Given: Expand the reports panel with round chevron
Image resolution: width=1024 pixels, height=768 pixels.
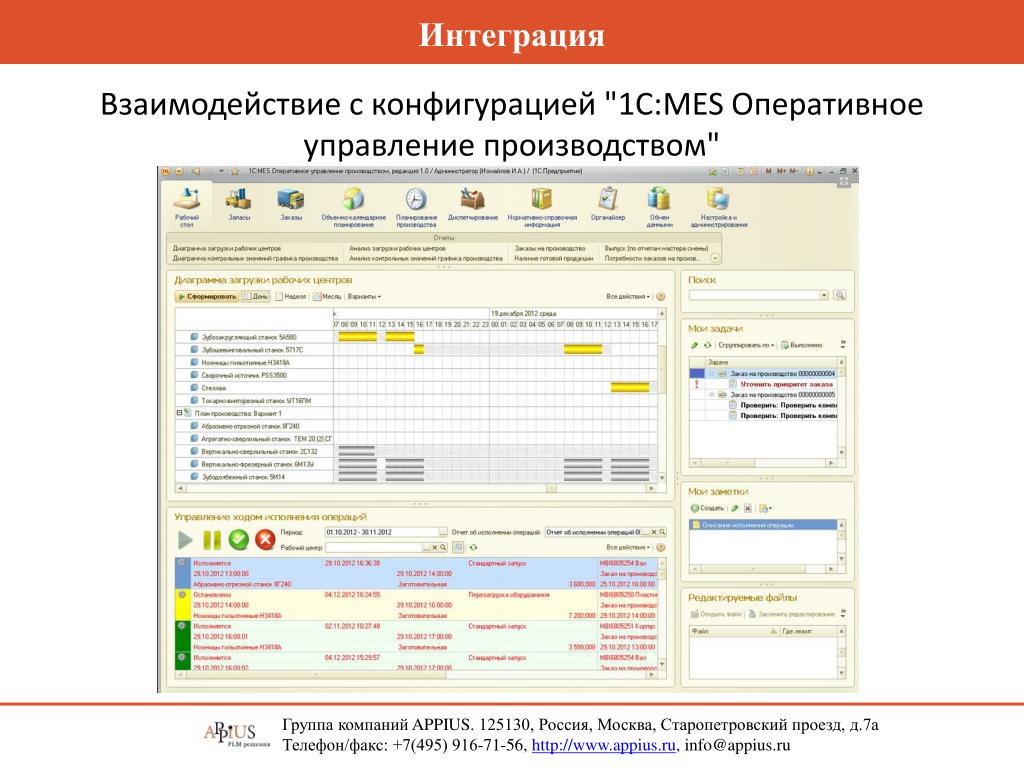Looking at the screenshot, I should point(715,258).
